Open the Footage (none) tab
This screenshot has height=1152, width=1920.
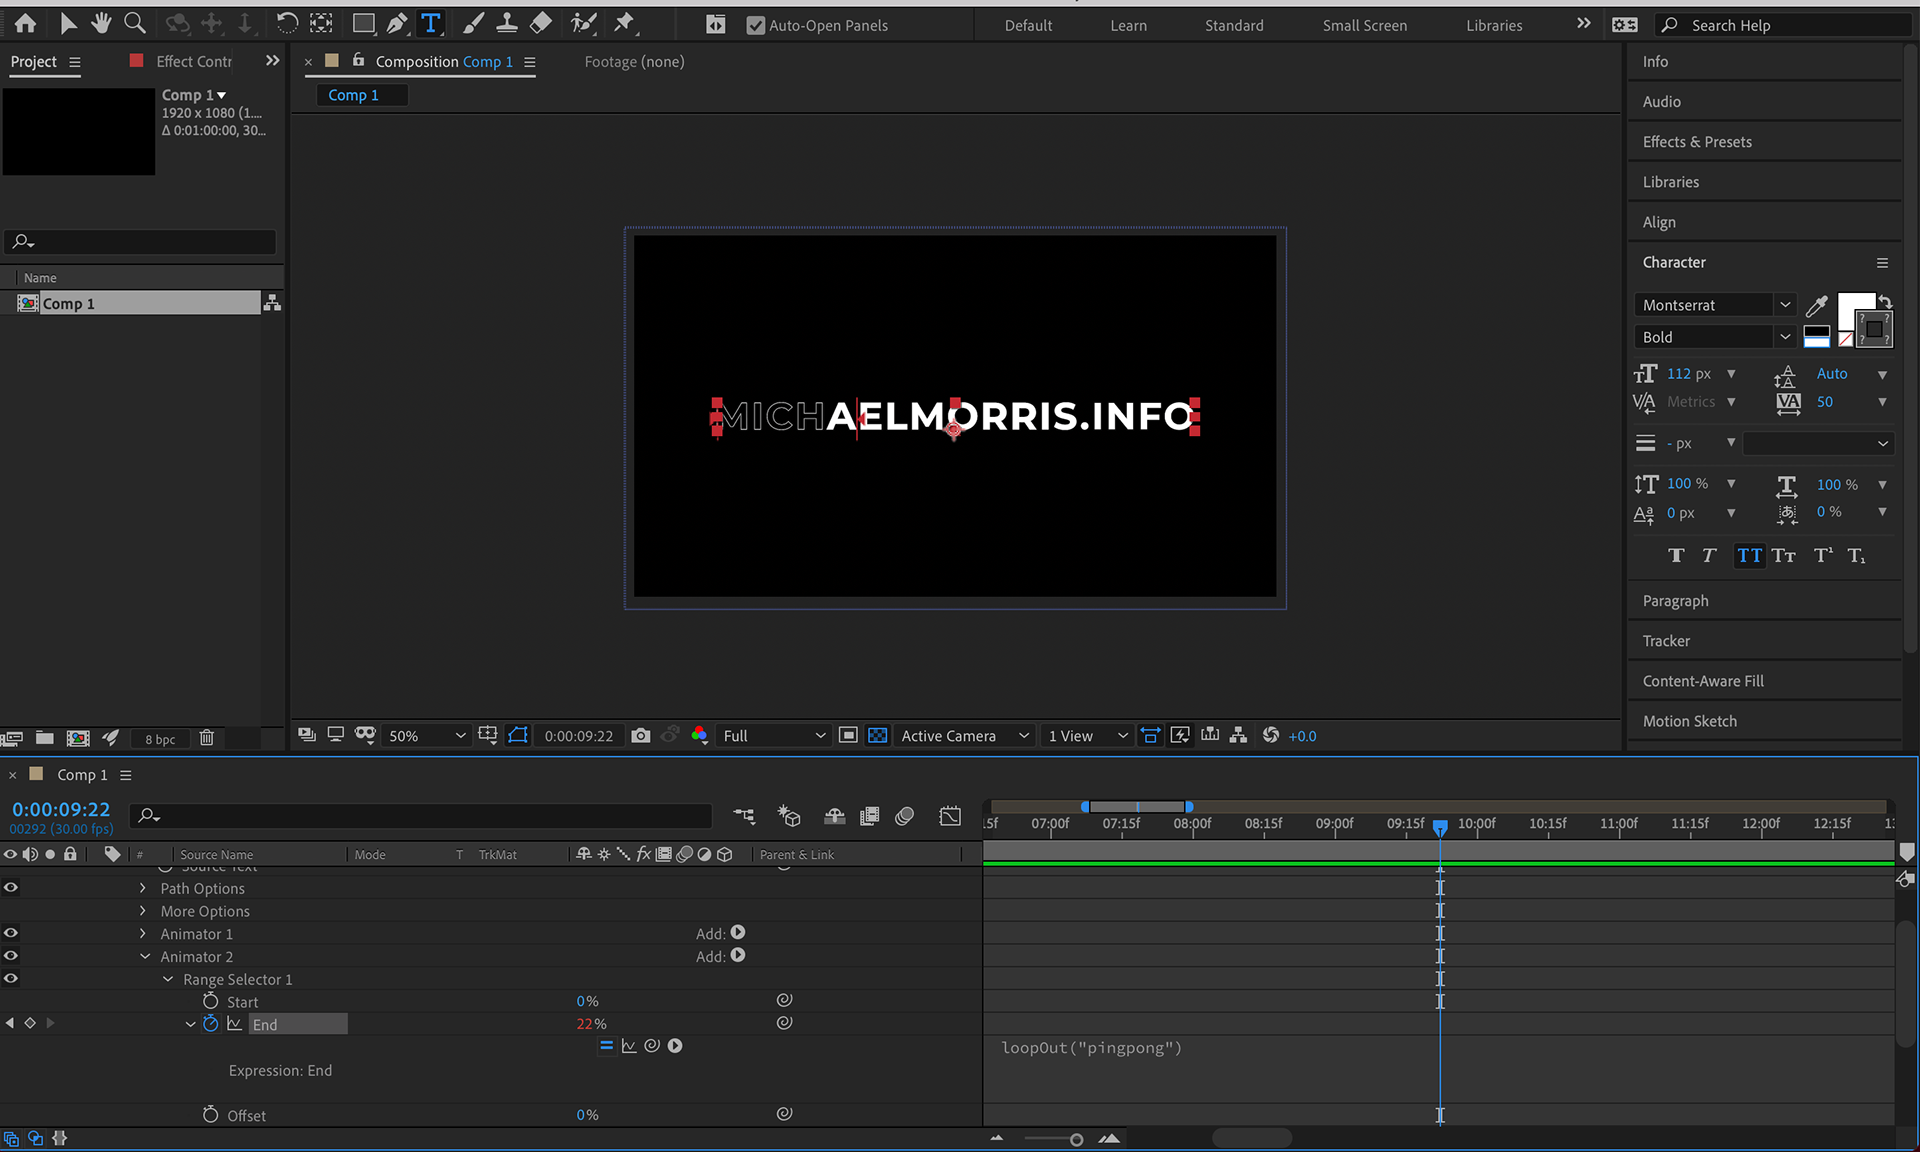(634, 62)
